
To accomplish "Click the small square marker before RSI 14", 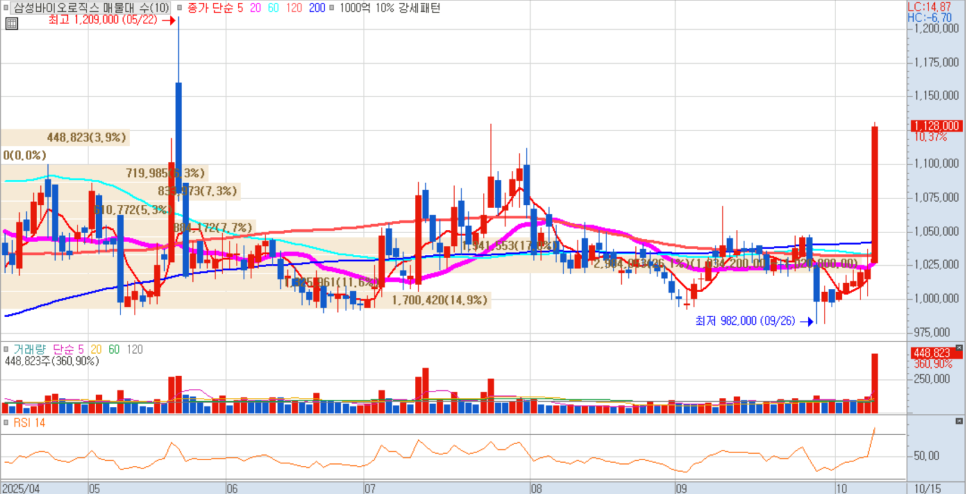I will point(7,423).
